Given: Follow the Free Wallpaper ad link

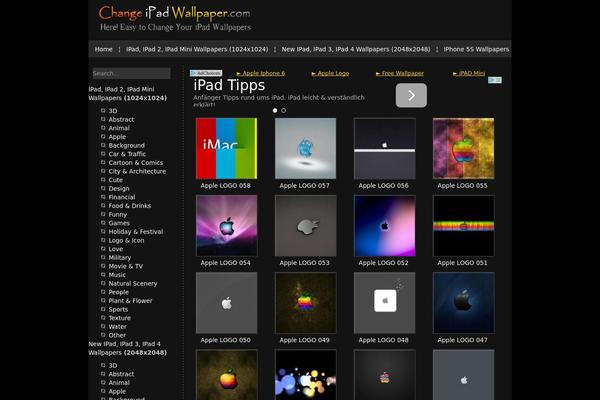Looking at the screenshot, I should point(400,73).
